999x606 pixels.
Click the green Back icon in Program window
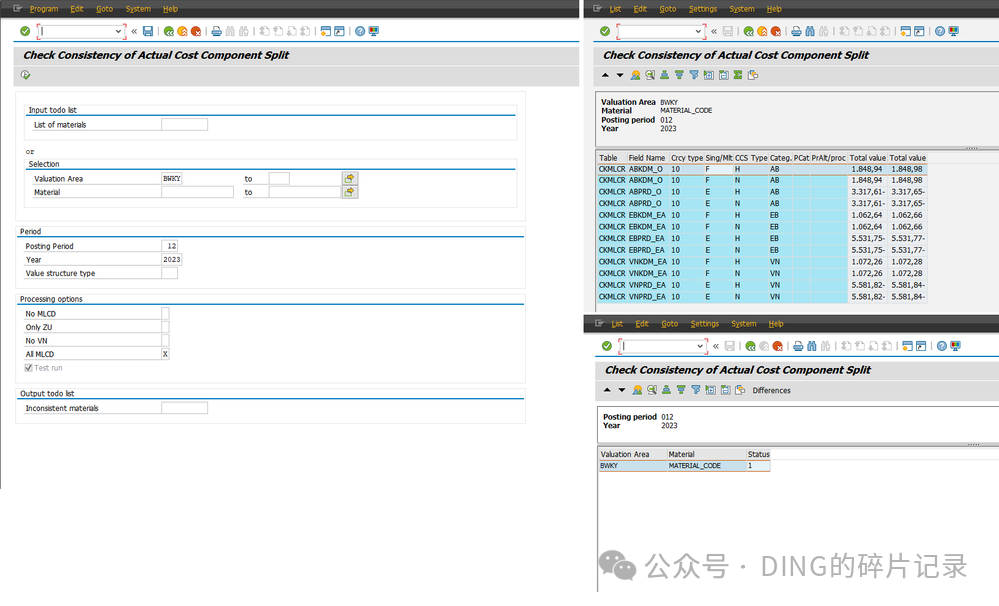(169, 31)
